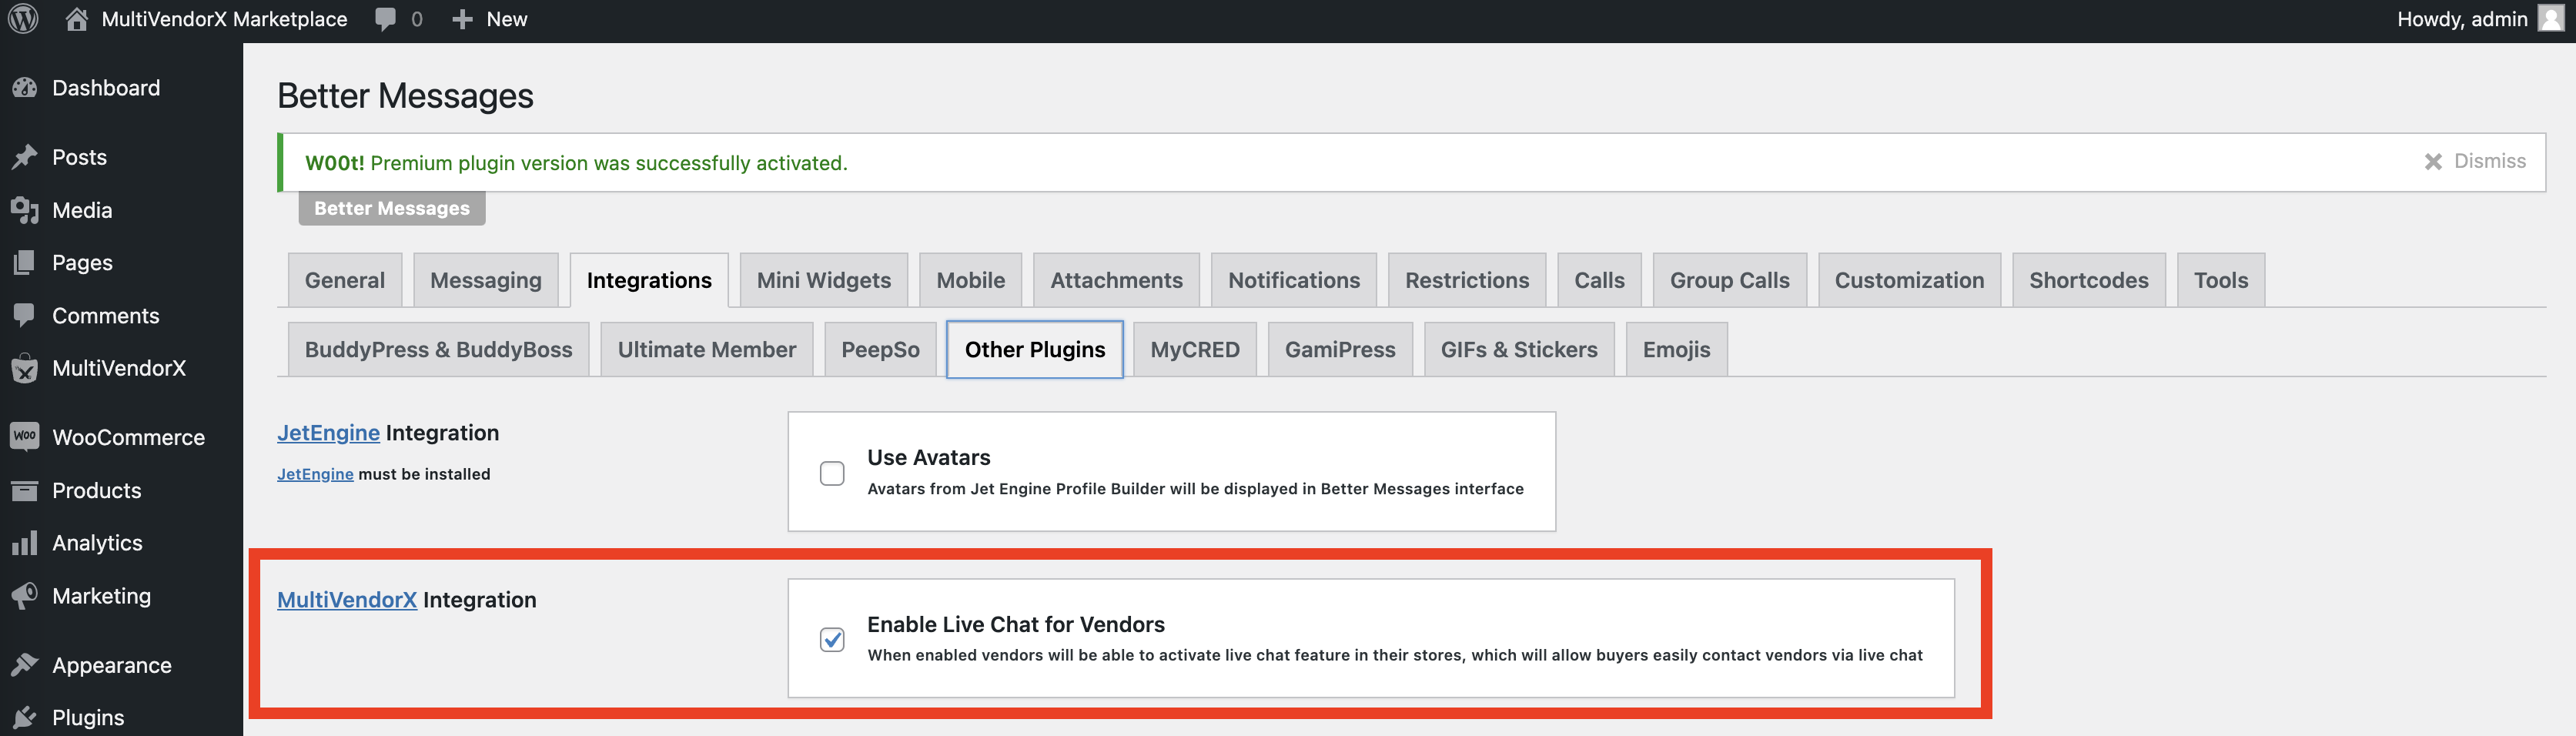Click the Products archive icon
This screenshot has height=736, width=2576.
[25, 490]
